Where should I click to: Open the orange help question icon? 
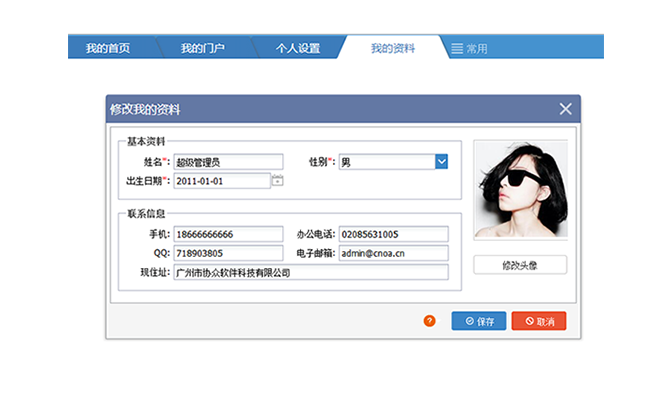[x=430, y=321]
